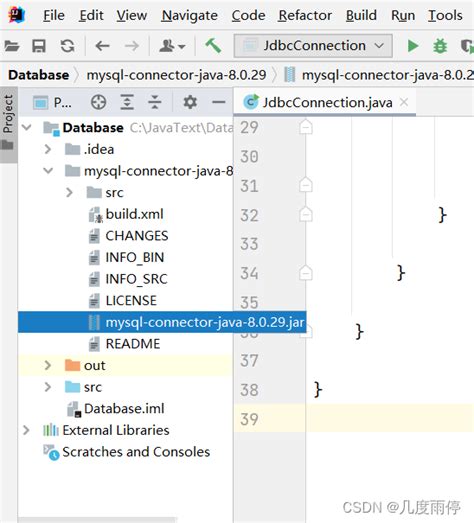Open the Run menu
The image size is (474, 523).
pos(403,15)
